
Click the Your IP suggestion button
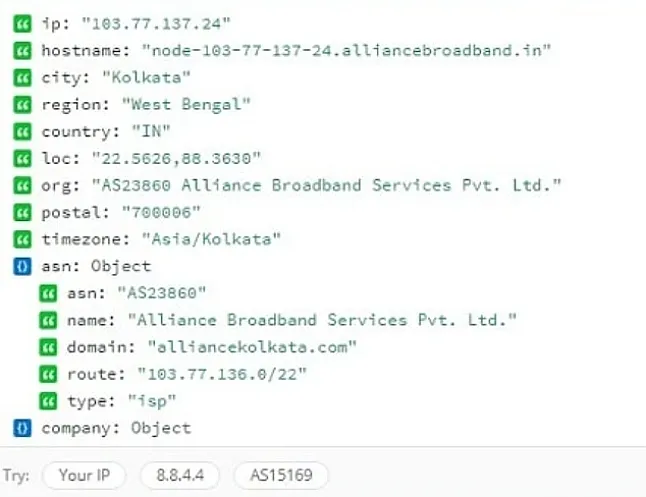[84, 475]
